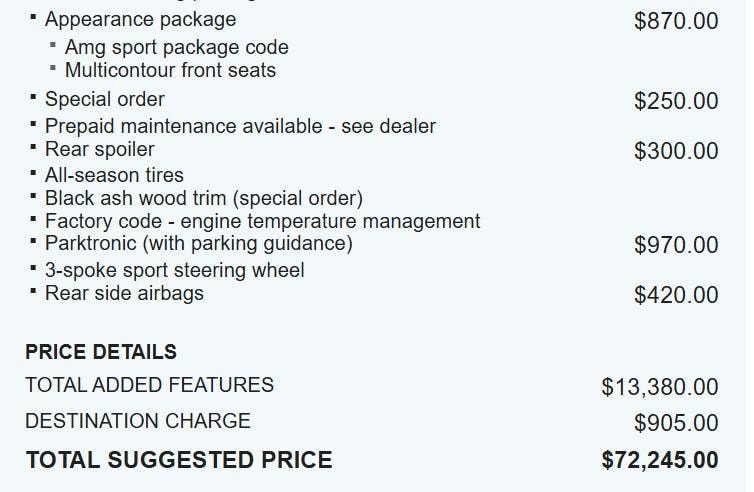Click Factory code engine temperature management
Screen dimensions: 754x492
click(x=263, y=221)
